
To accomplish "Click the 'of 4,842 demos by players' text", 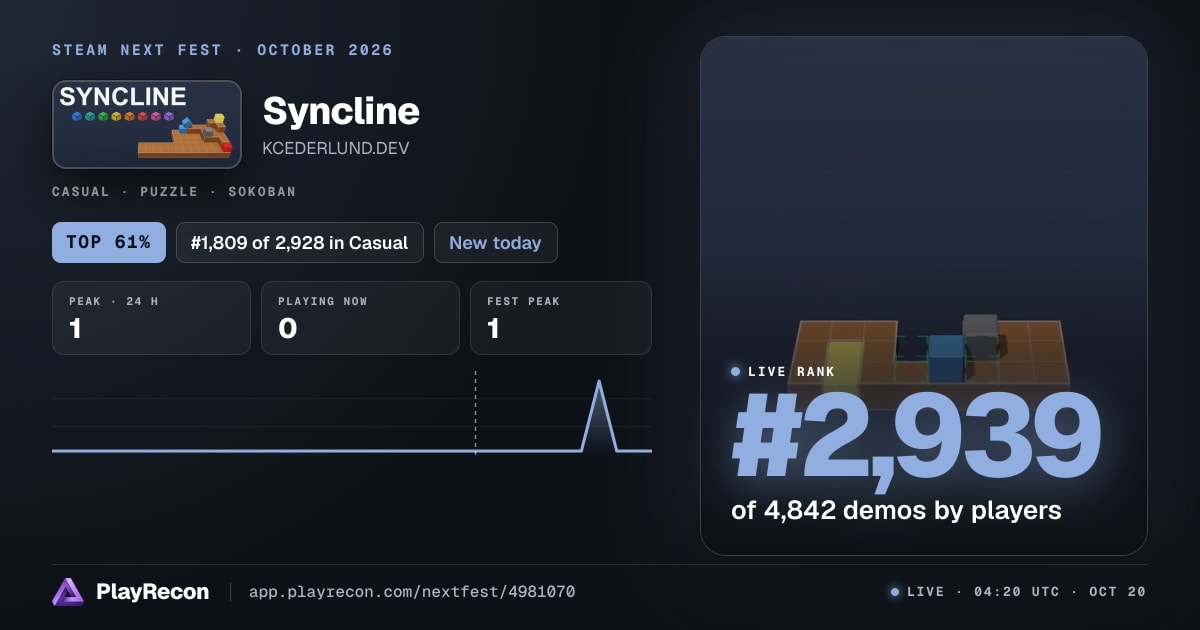I will [896, 510].
